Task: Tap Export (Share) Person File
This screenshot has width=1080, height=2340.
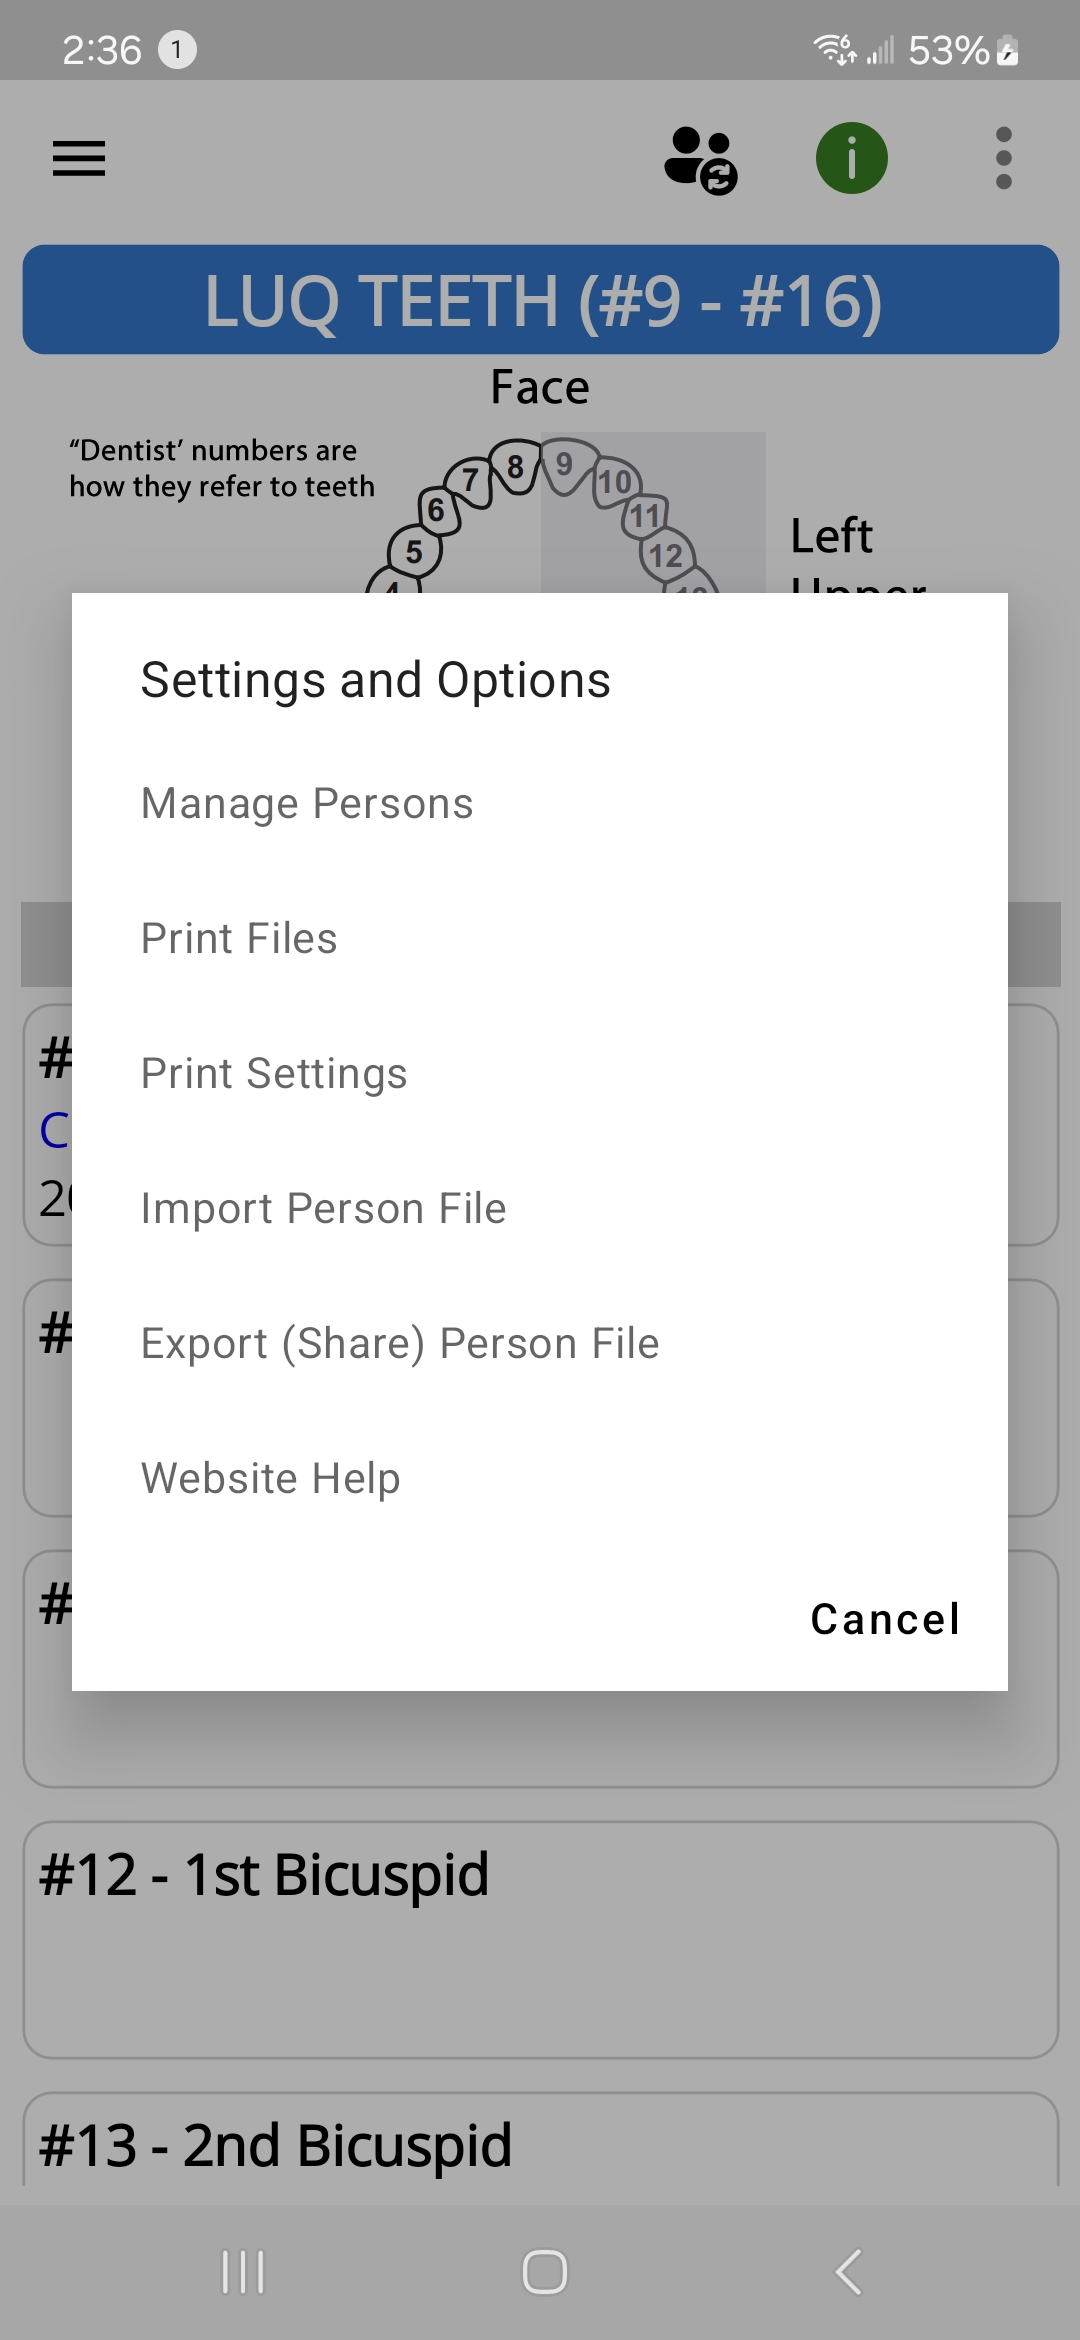Action: pyautogui.click(x=400, y=1344)
